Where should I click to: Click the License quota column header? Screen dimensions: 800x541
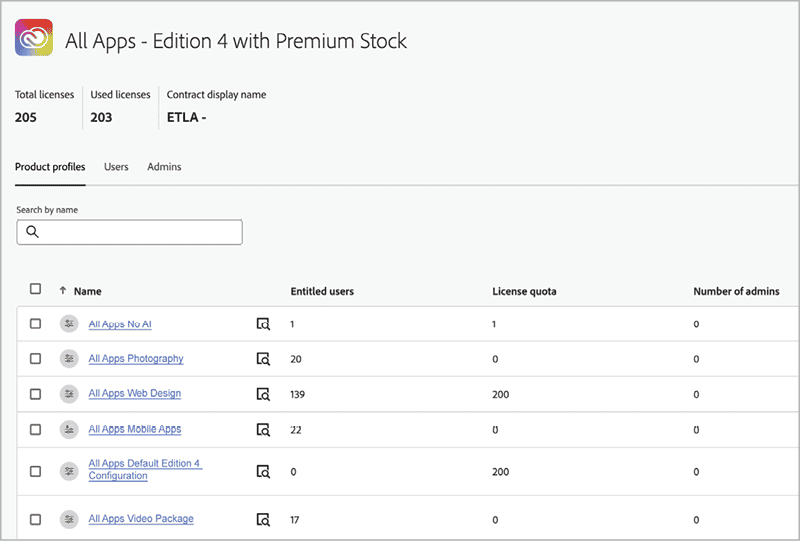[524, 291]
